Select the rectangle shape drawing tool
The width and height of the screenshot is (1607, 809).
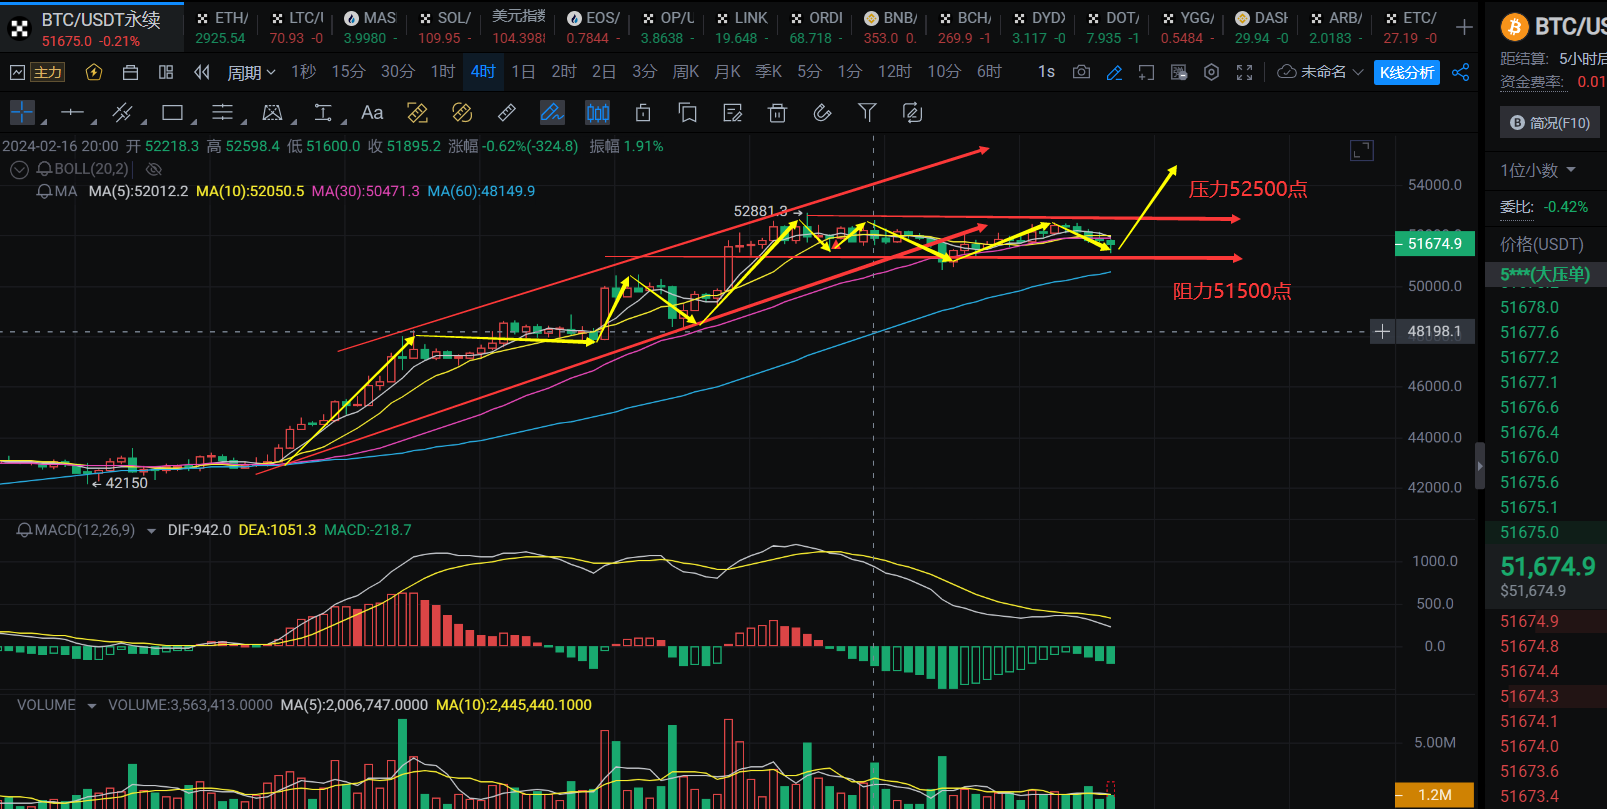tap(172, 113)
